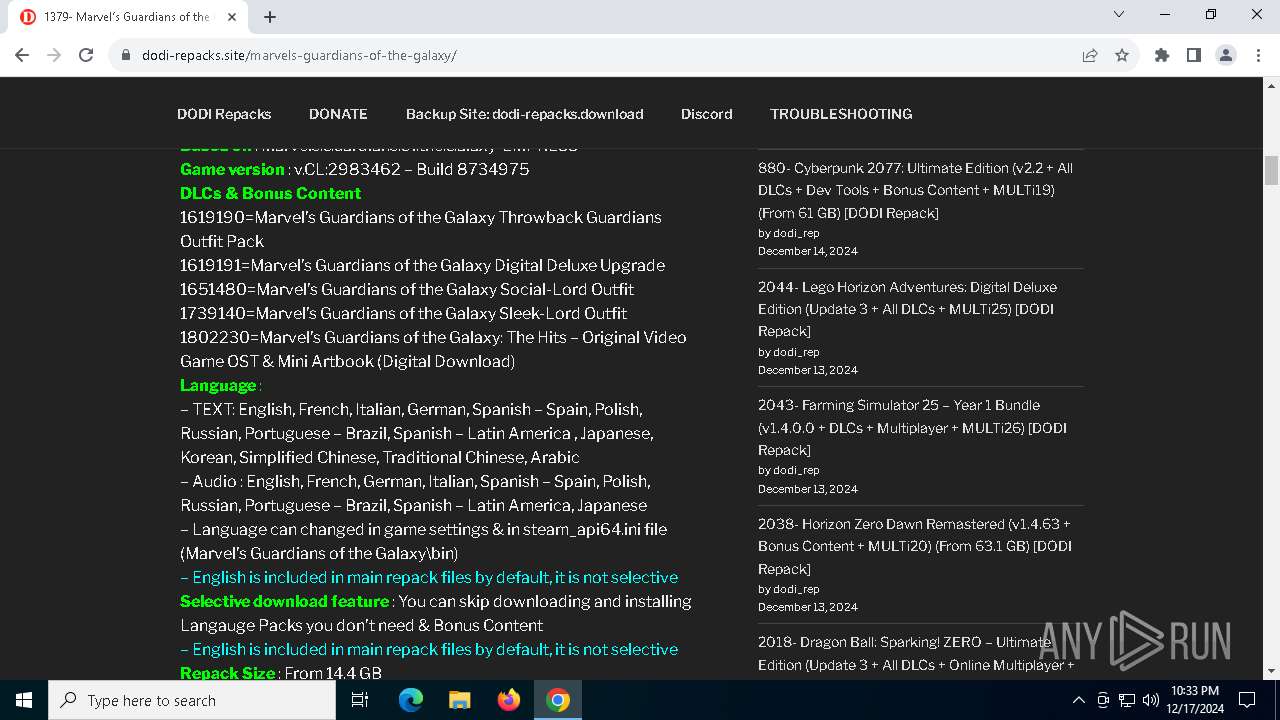Open Chrome's three-dot menu
The image size is (1280, 720).
(x=1258, y=55)
